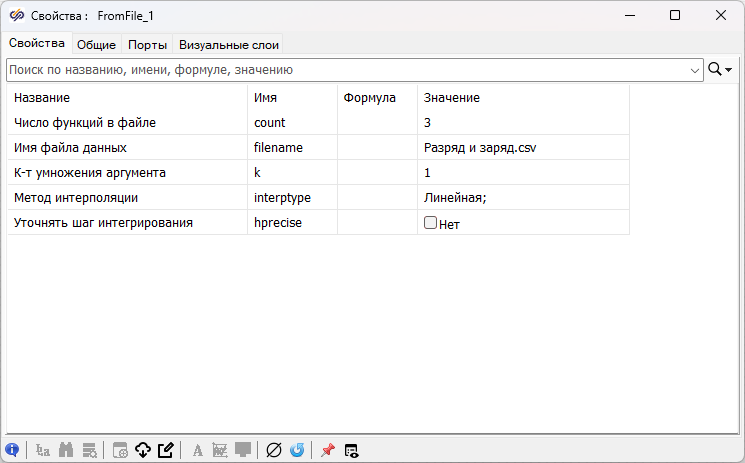
Task: Click the blue circular reset arrow icon
Action: pos(297,451)
